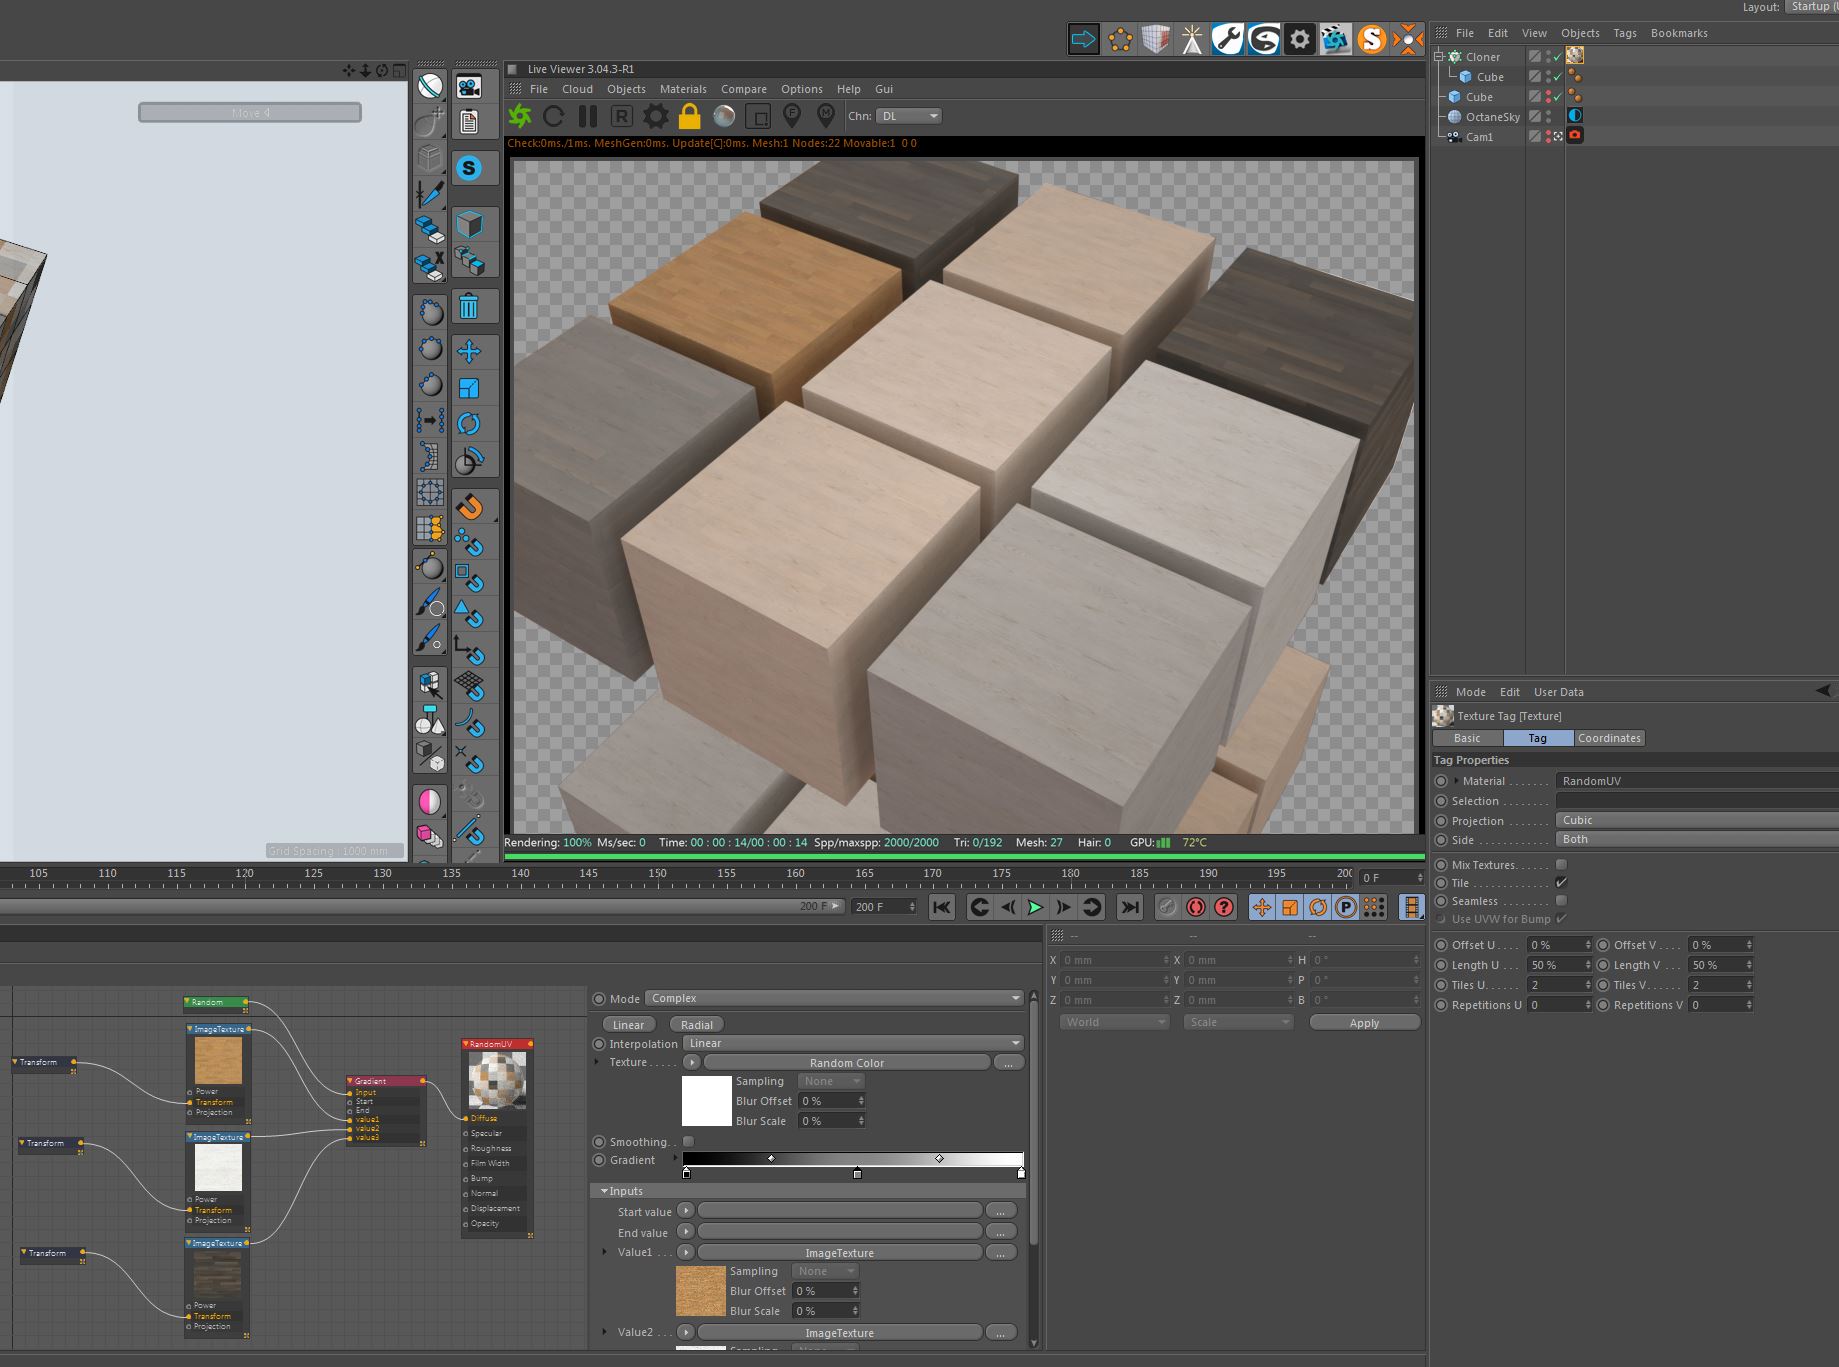Click the white Random Color swatch
Viewport: 1839px width, 1367px height.
(706, 1101)
